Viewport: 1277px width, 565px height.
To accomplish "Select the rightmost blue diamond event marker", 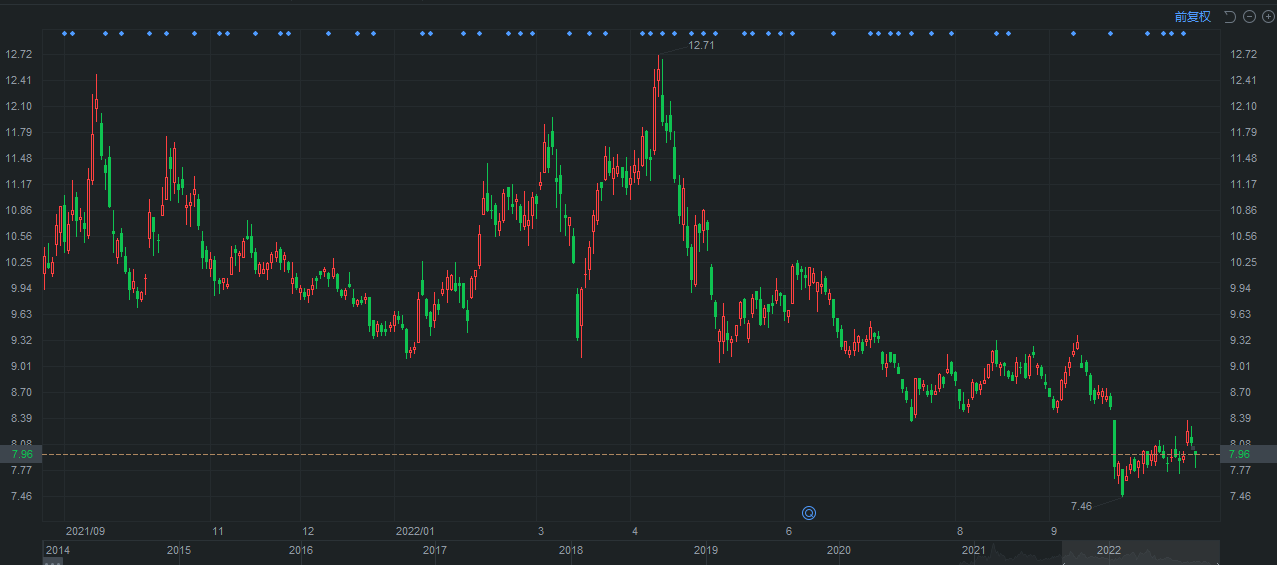I will point(1183,34).
